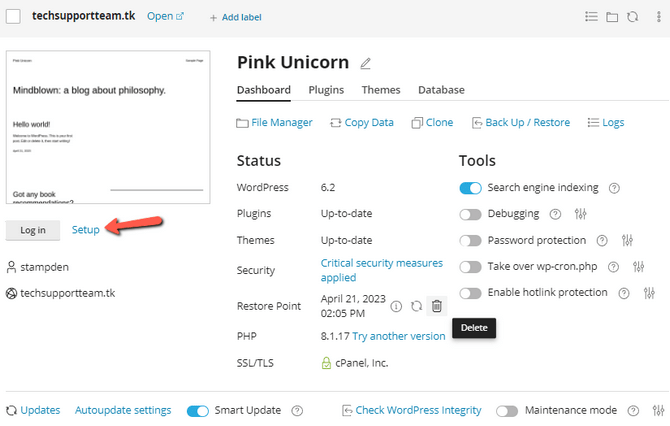Switch to the Plugins tab

pyautogui.click(x=325, y=90)
